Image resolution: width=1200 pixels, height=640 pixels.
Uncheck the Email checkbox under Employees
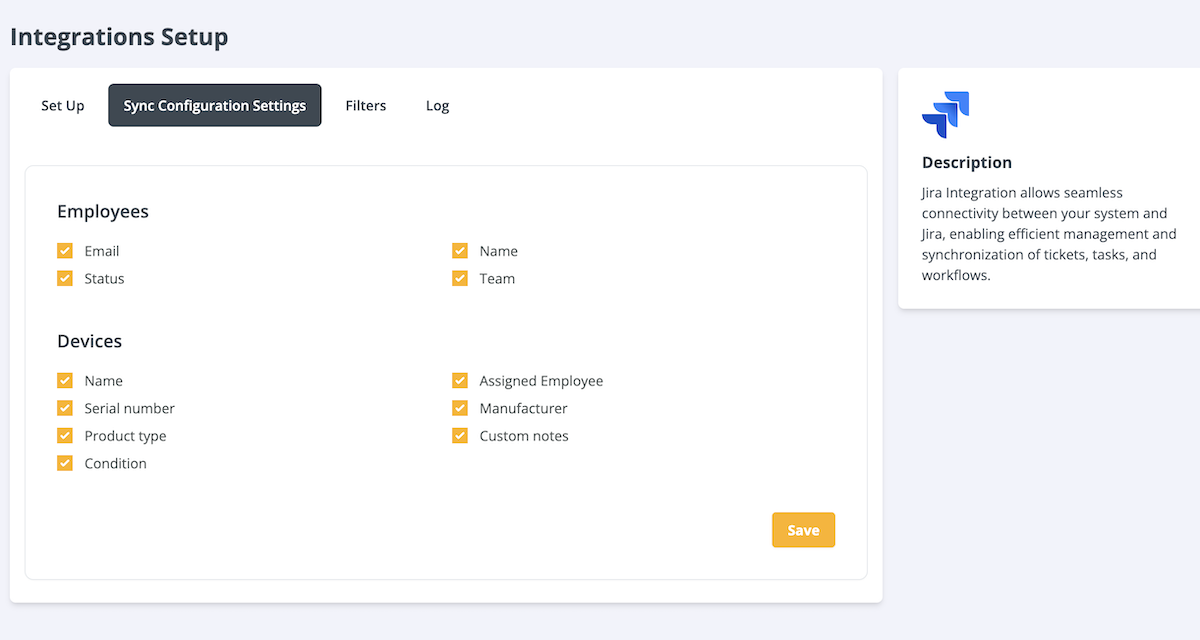point(65,251)
